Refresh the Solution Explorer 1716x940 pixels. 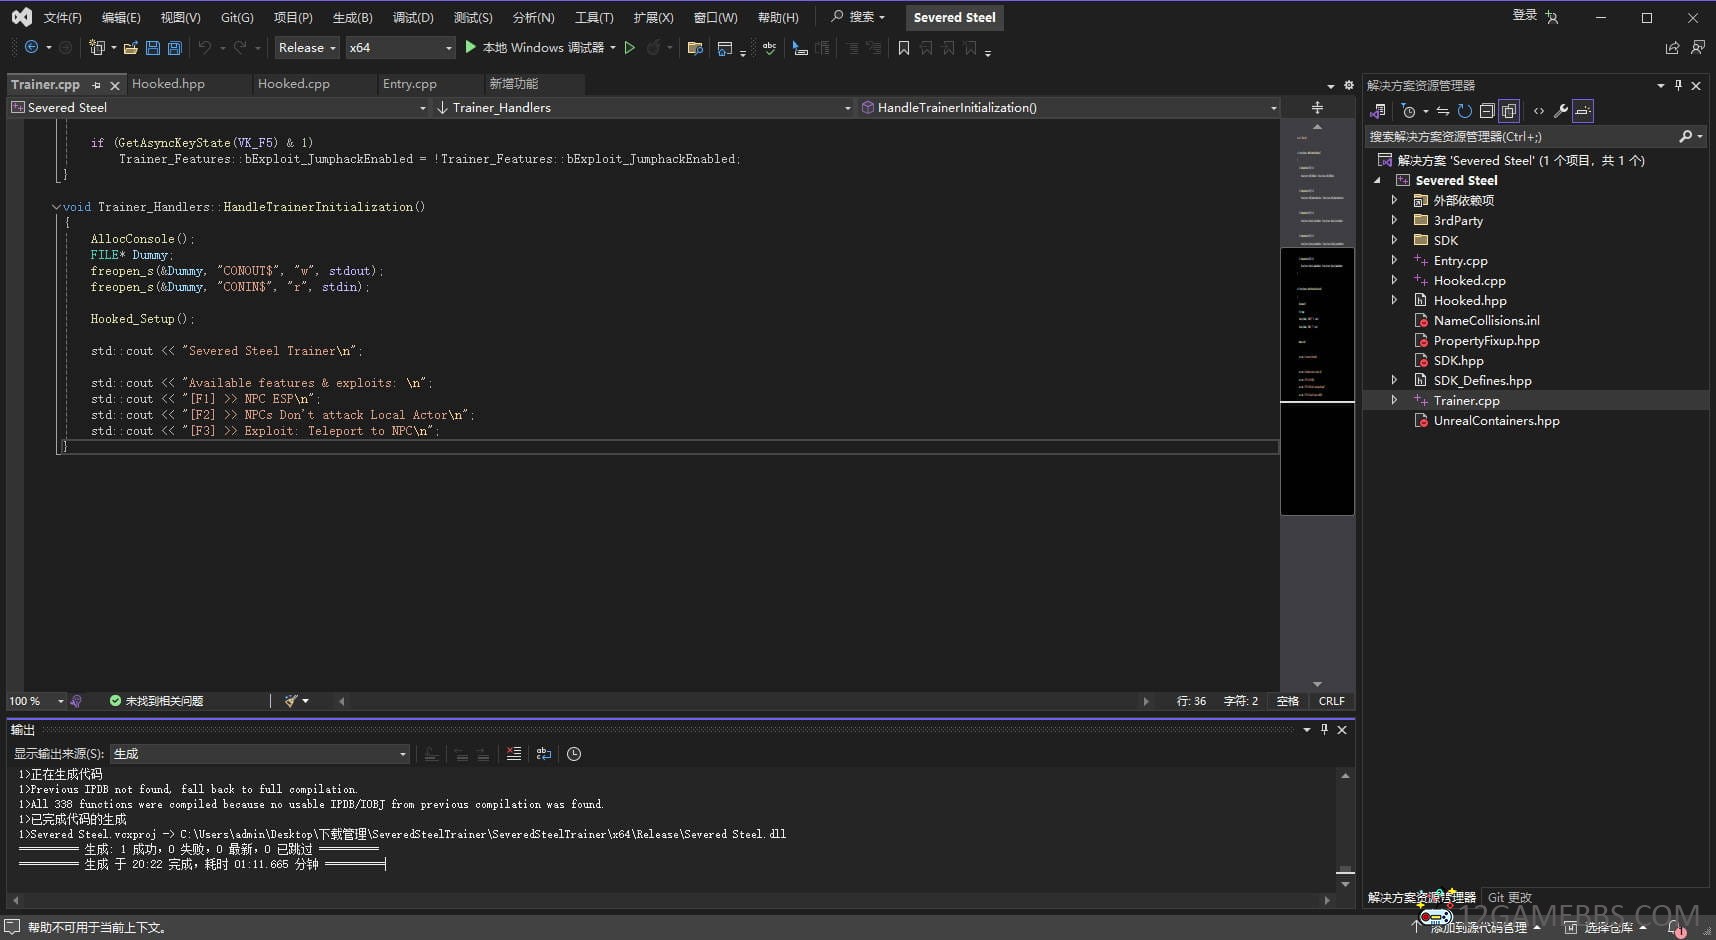point(1465,111)
